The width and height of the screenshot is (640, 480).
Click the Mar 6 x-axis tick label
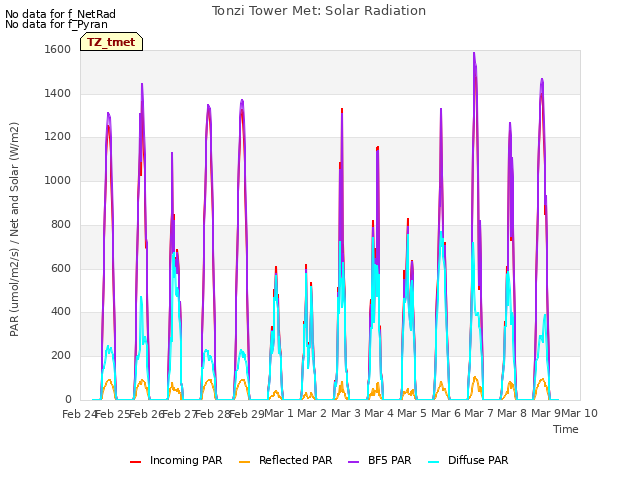pyautogui.click(x=446, y=413)
